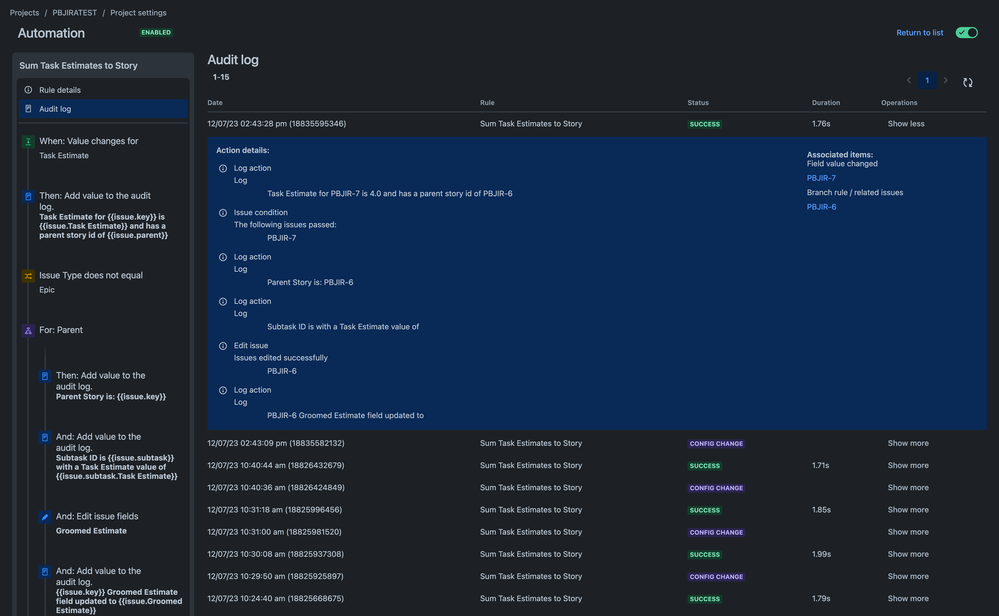Select page 1 in the pagination
Screen dimensions: 999x616
pyautogui.click(x=927, y=80)
